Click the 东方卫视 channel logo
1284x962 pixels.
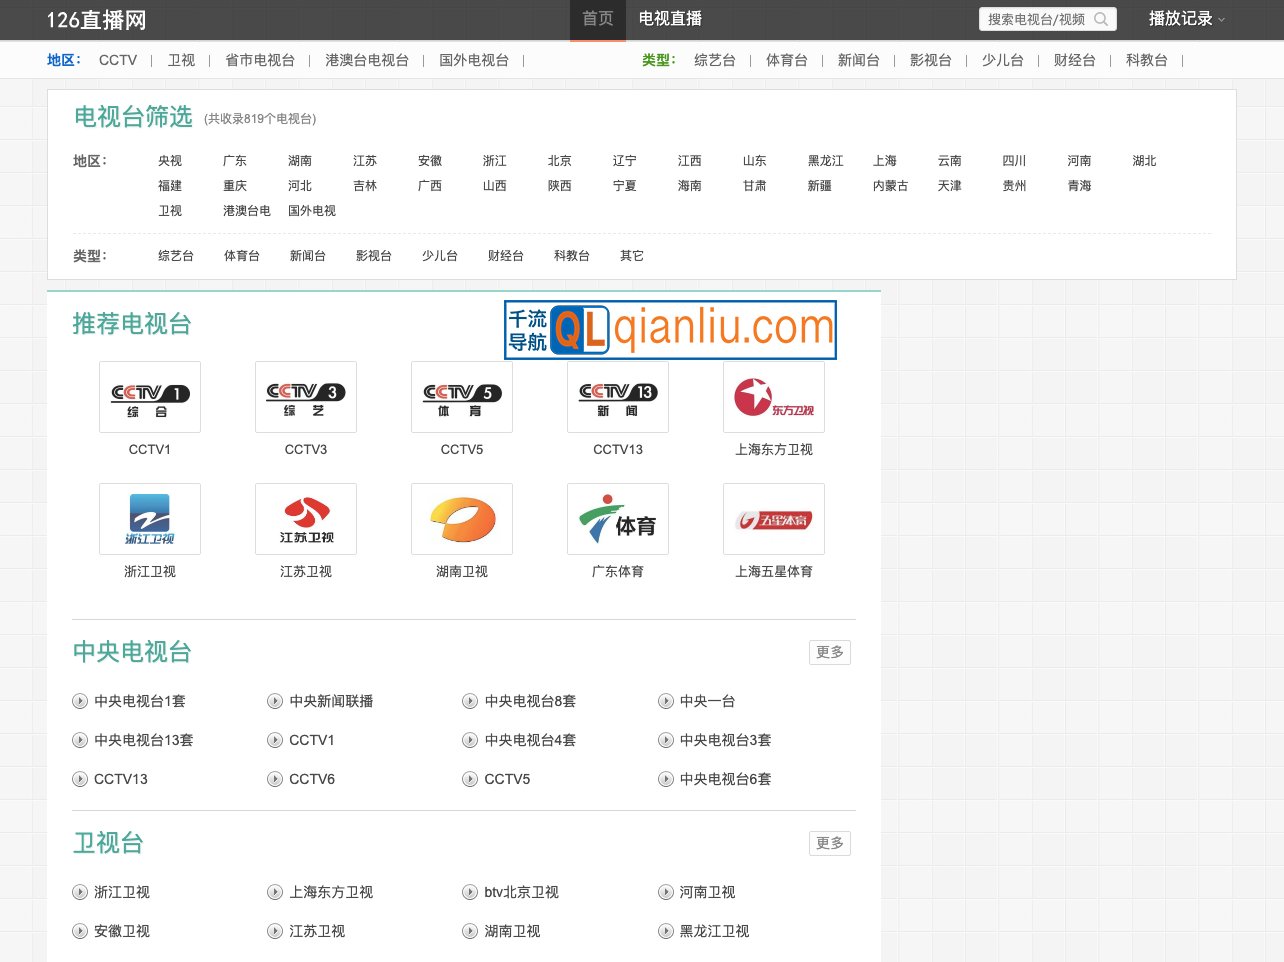coord(773,396)
